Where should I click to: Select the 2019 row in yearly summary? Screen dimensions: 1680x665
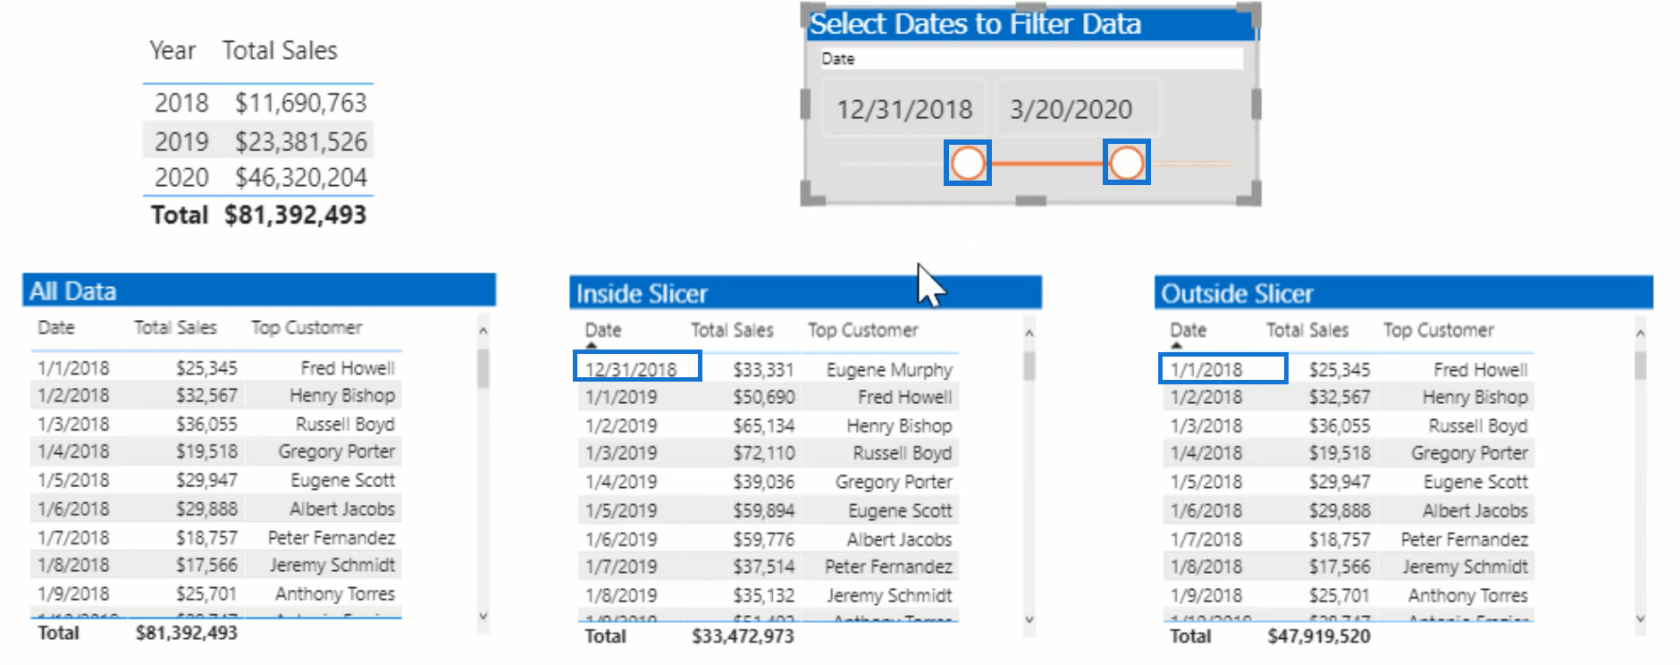tap(258, 141)
